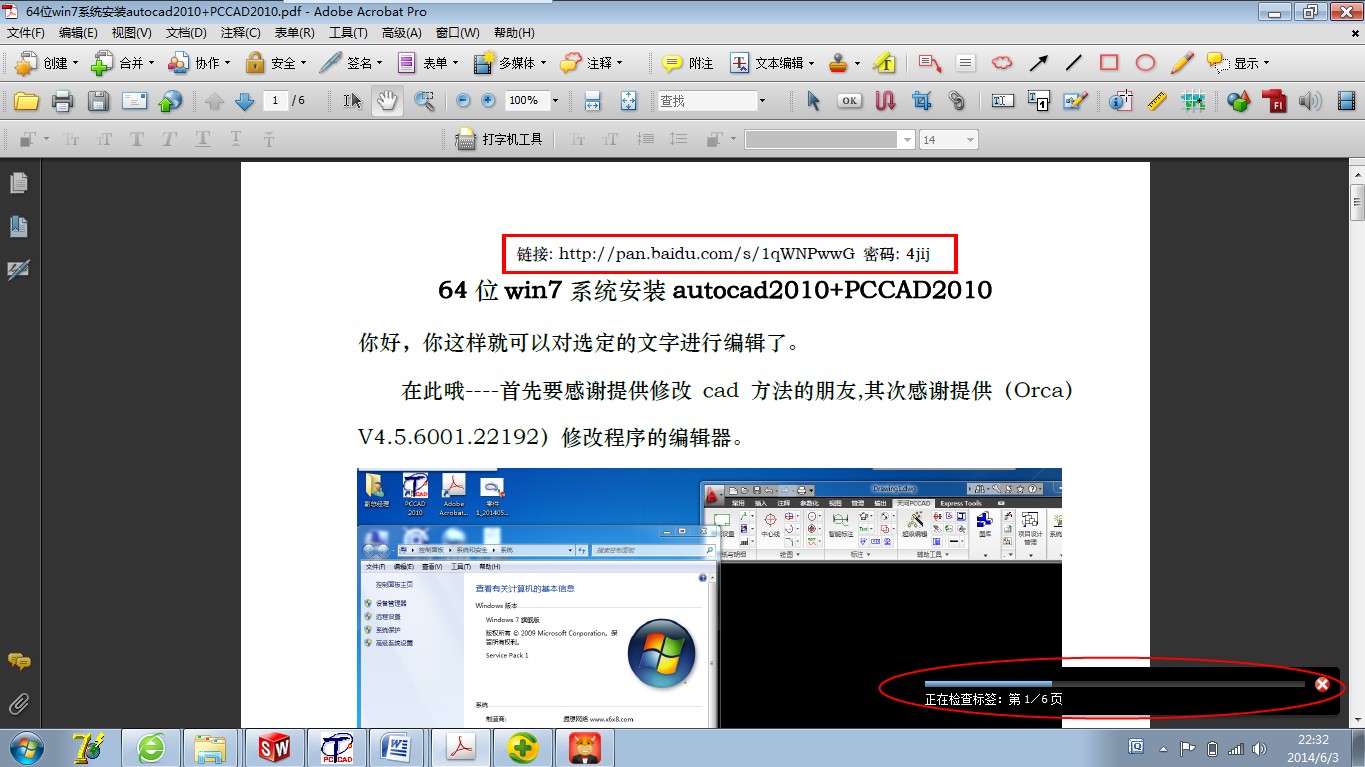This screenshot has height=767, width=1365.
Task: Click the email envelope icon in the toolbar
Action: (x=134, y=101)
